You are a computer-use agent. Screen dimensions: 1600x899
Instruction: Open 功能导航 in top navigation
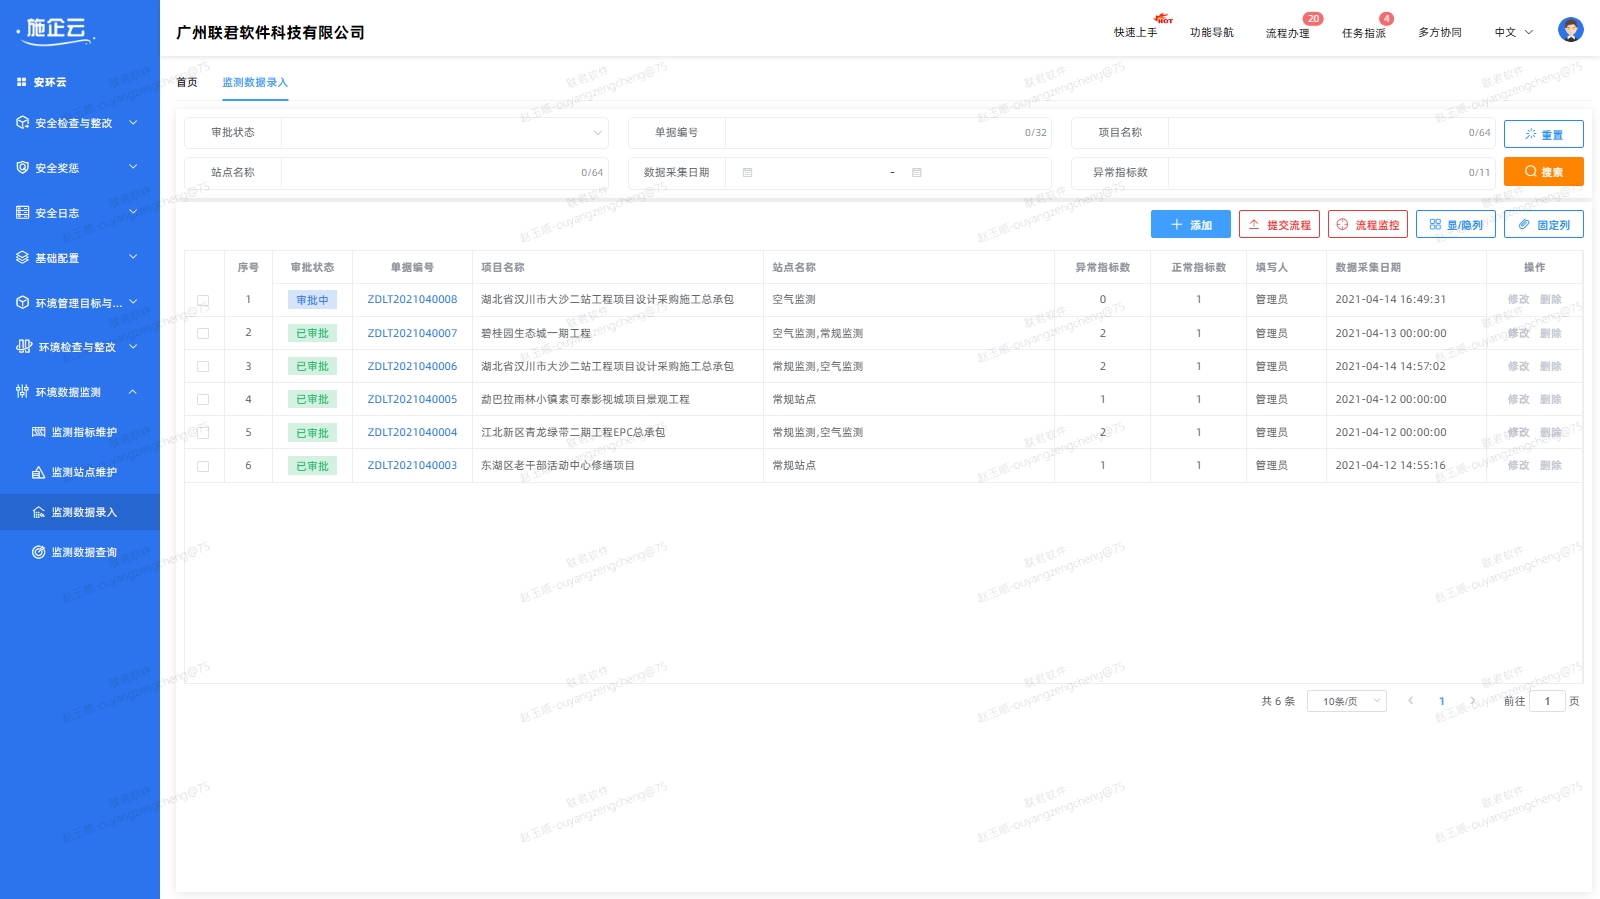click(x=1212, y=32)
